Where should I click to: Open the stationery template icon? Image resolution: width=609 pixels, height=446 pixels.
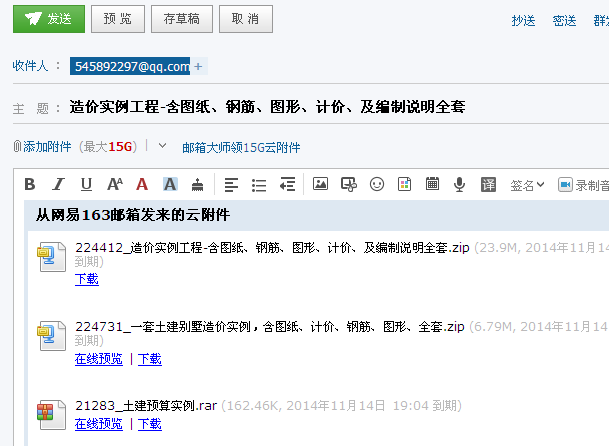coord(404,184)
